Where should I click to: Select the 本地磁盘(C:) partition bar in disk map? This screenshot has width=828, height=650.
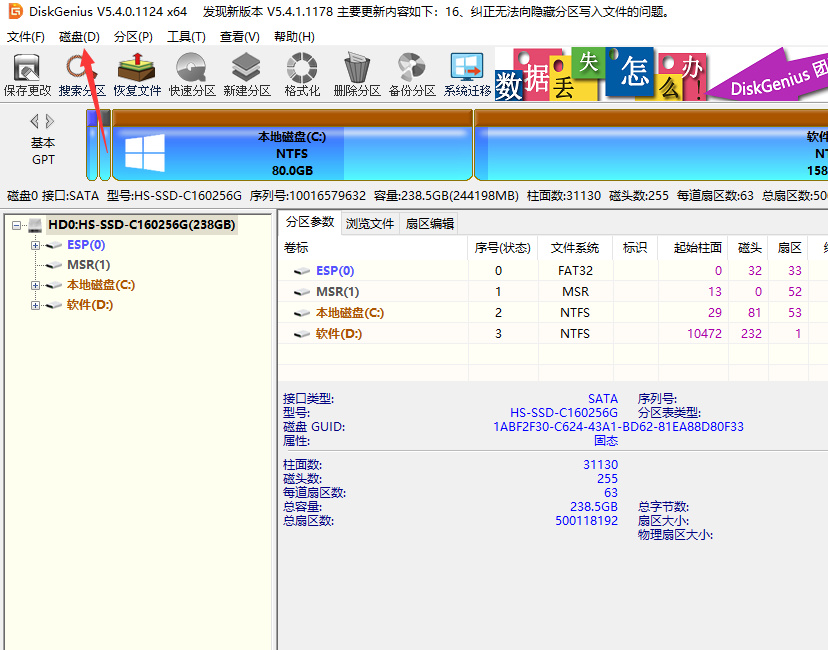(x=292, y=153)
